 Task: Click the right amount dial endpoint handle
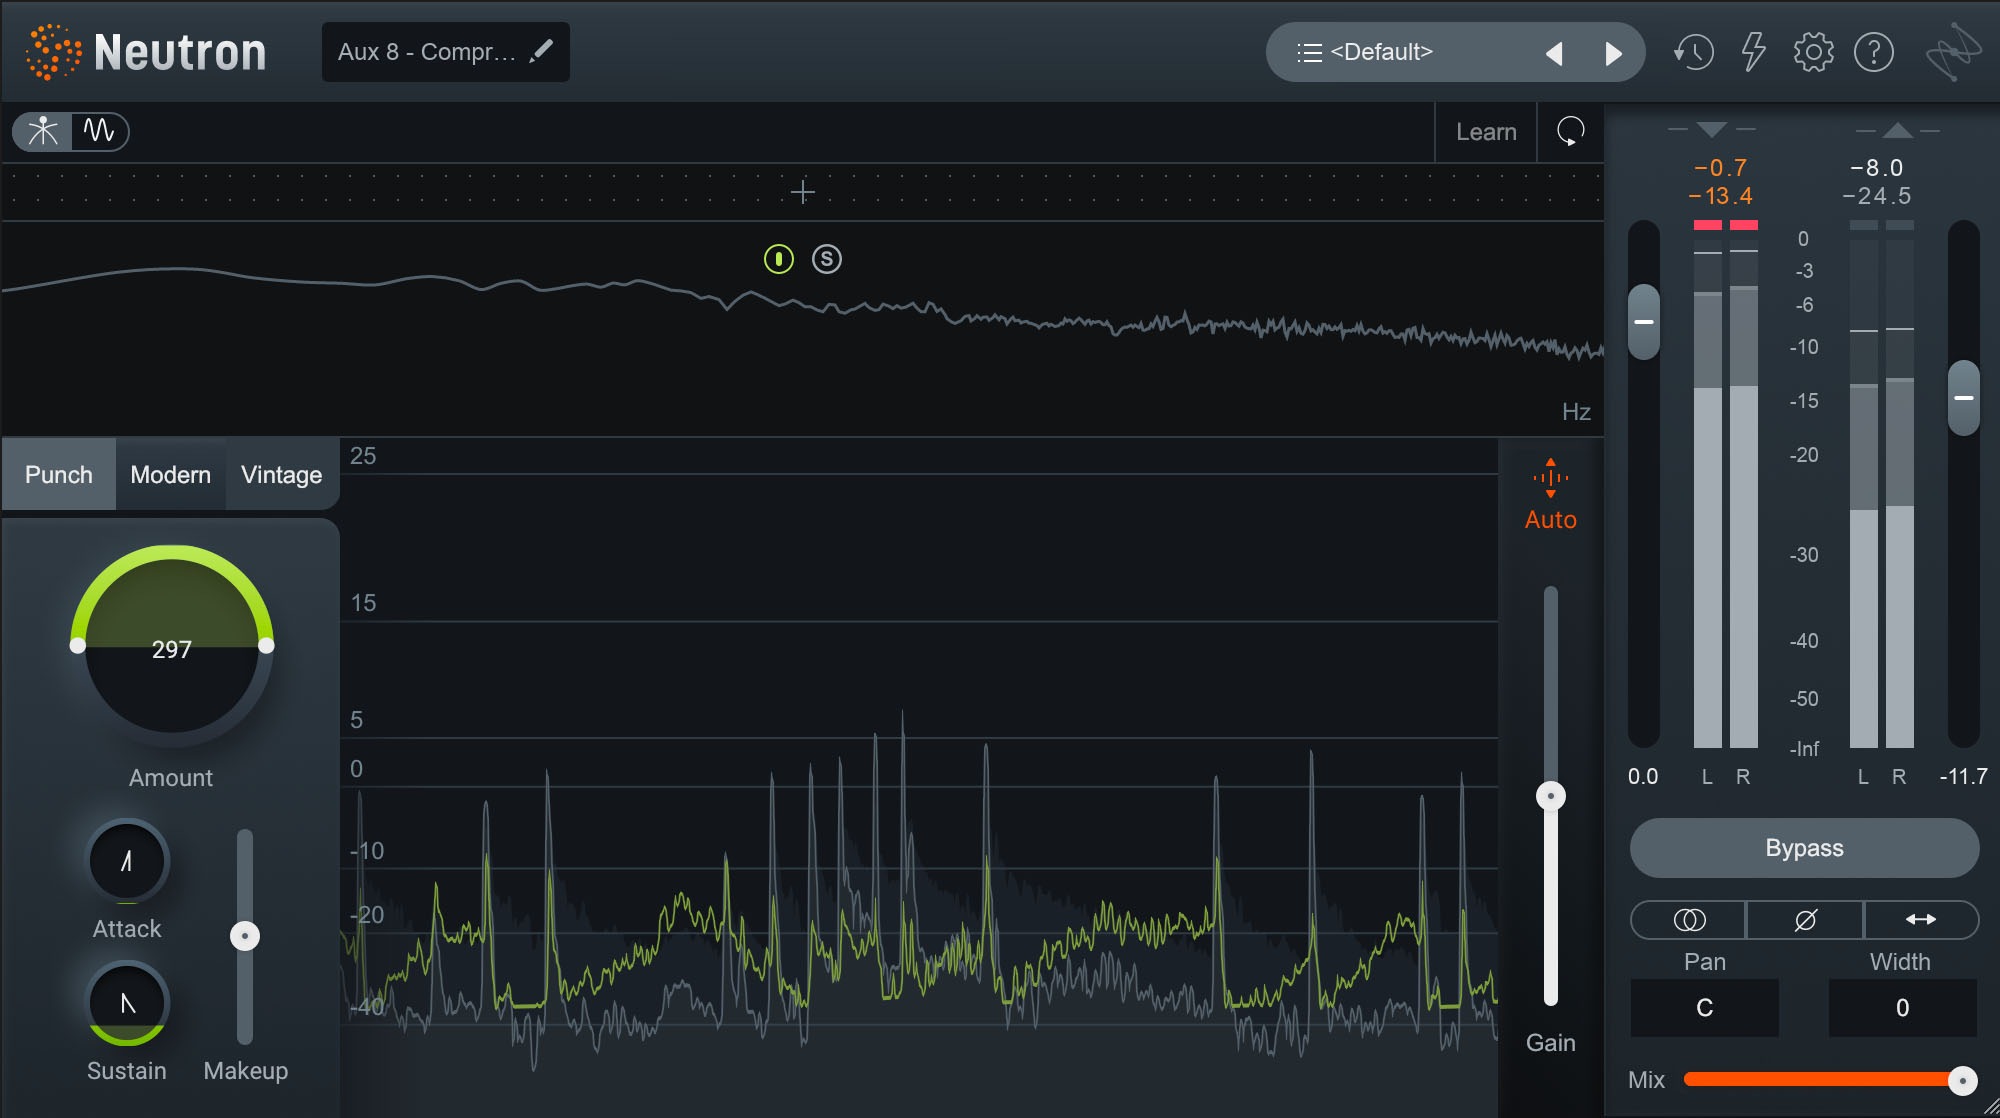click(266, 646)
